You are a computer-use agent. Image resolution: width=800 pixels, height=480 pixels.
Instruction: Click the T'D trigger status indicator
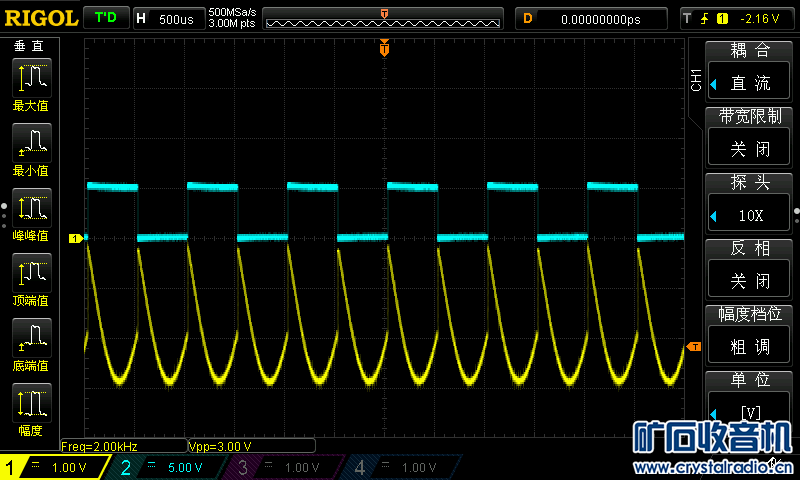click(106, 18)
